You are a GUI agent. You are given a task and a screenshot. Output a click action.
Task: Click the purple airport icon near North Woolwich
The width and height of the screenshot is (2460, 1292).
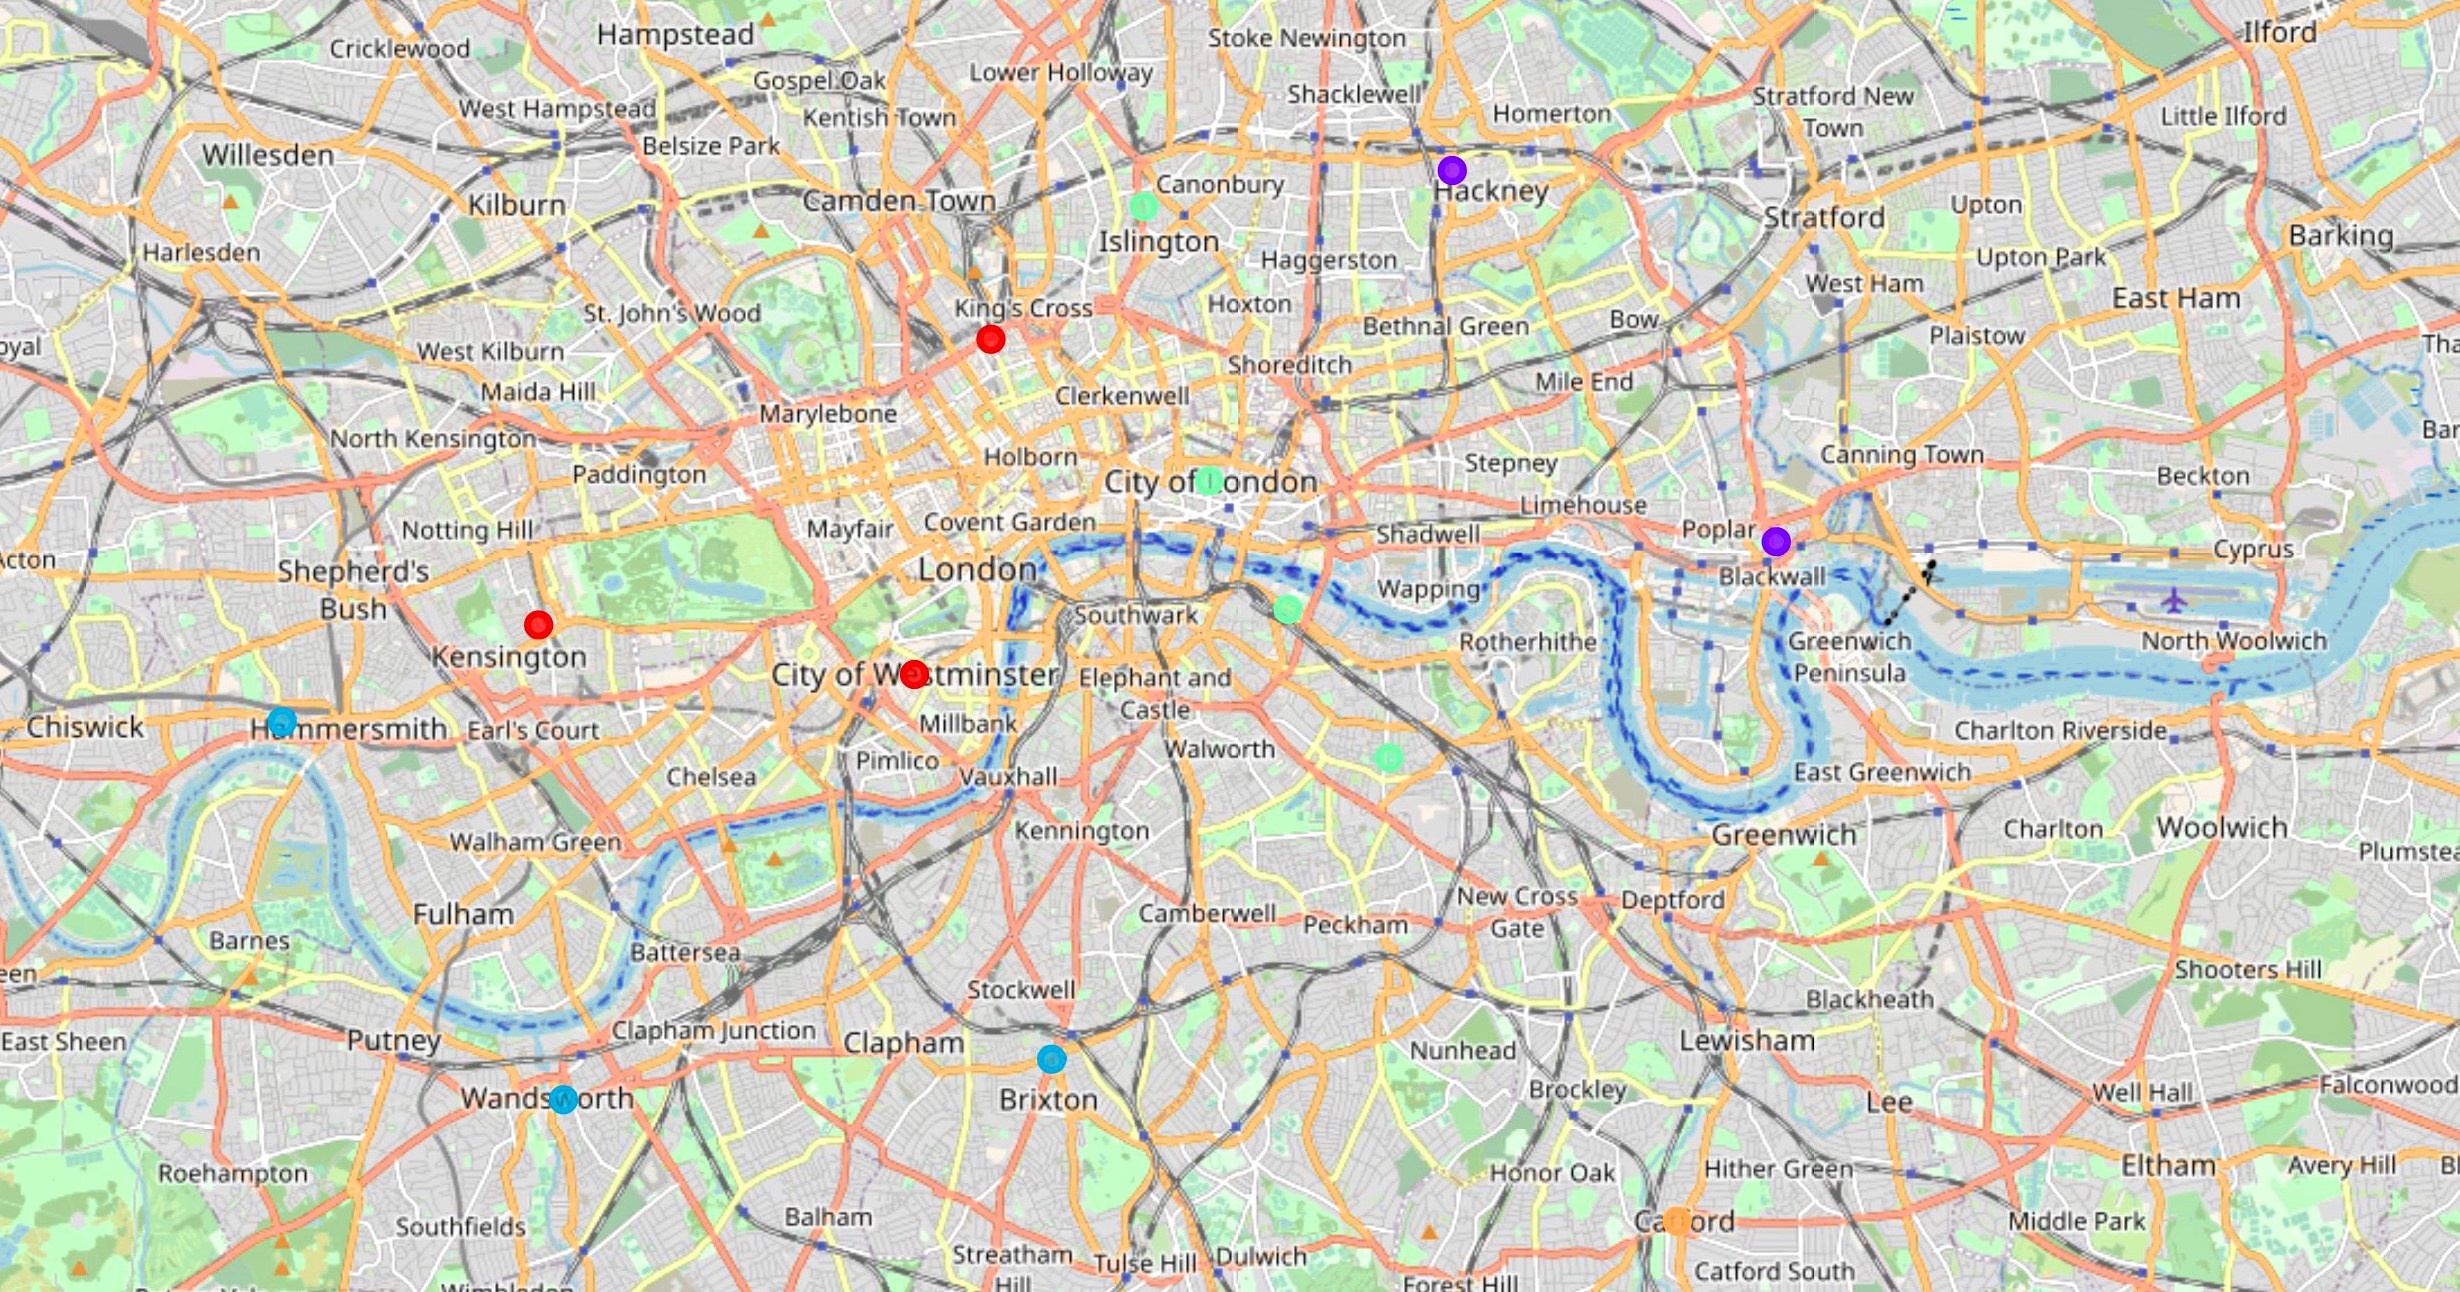(2174, 601)
